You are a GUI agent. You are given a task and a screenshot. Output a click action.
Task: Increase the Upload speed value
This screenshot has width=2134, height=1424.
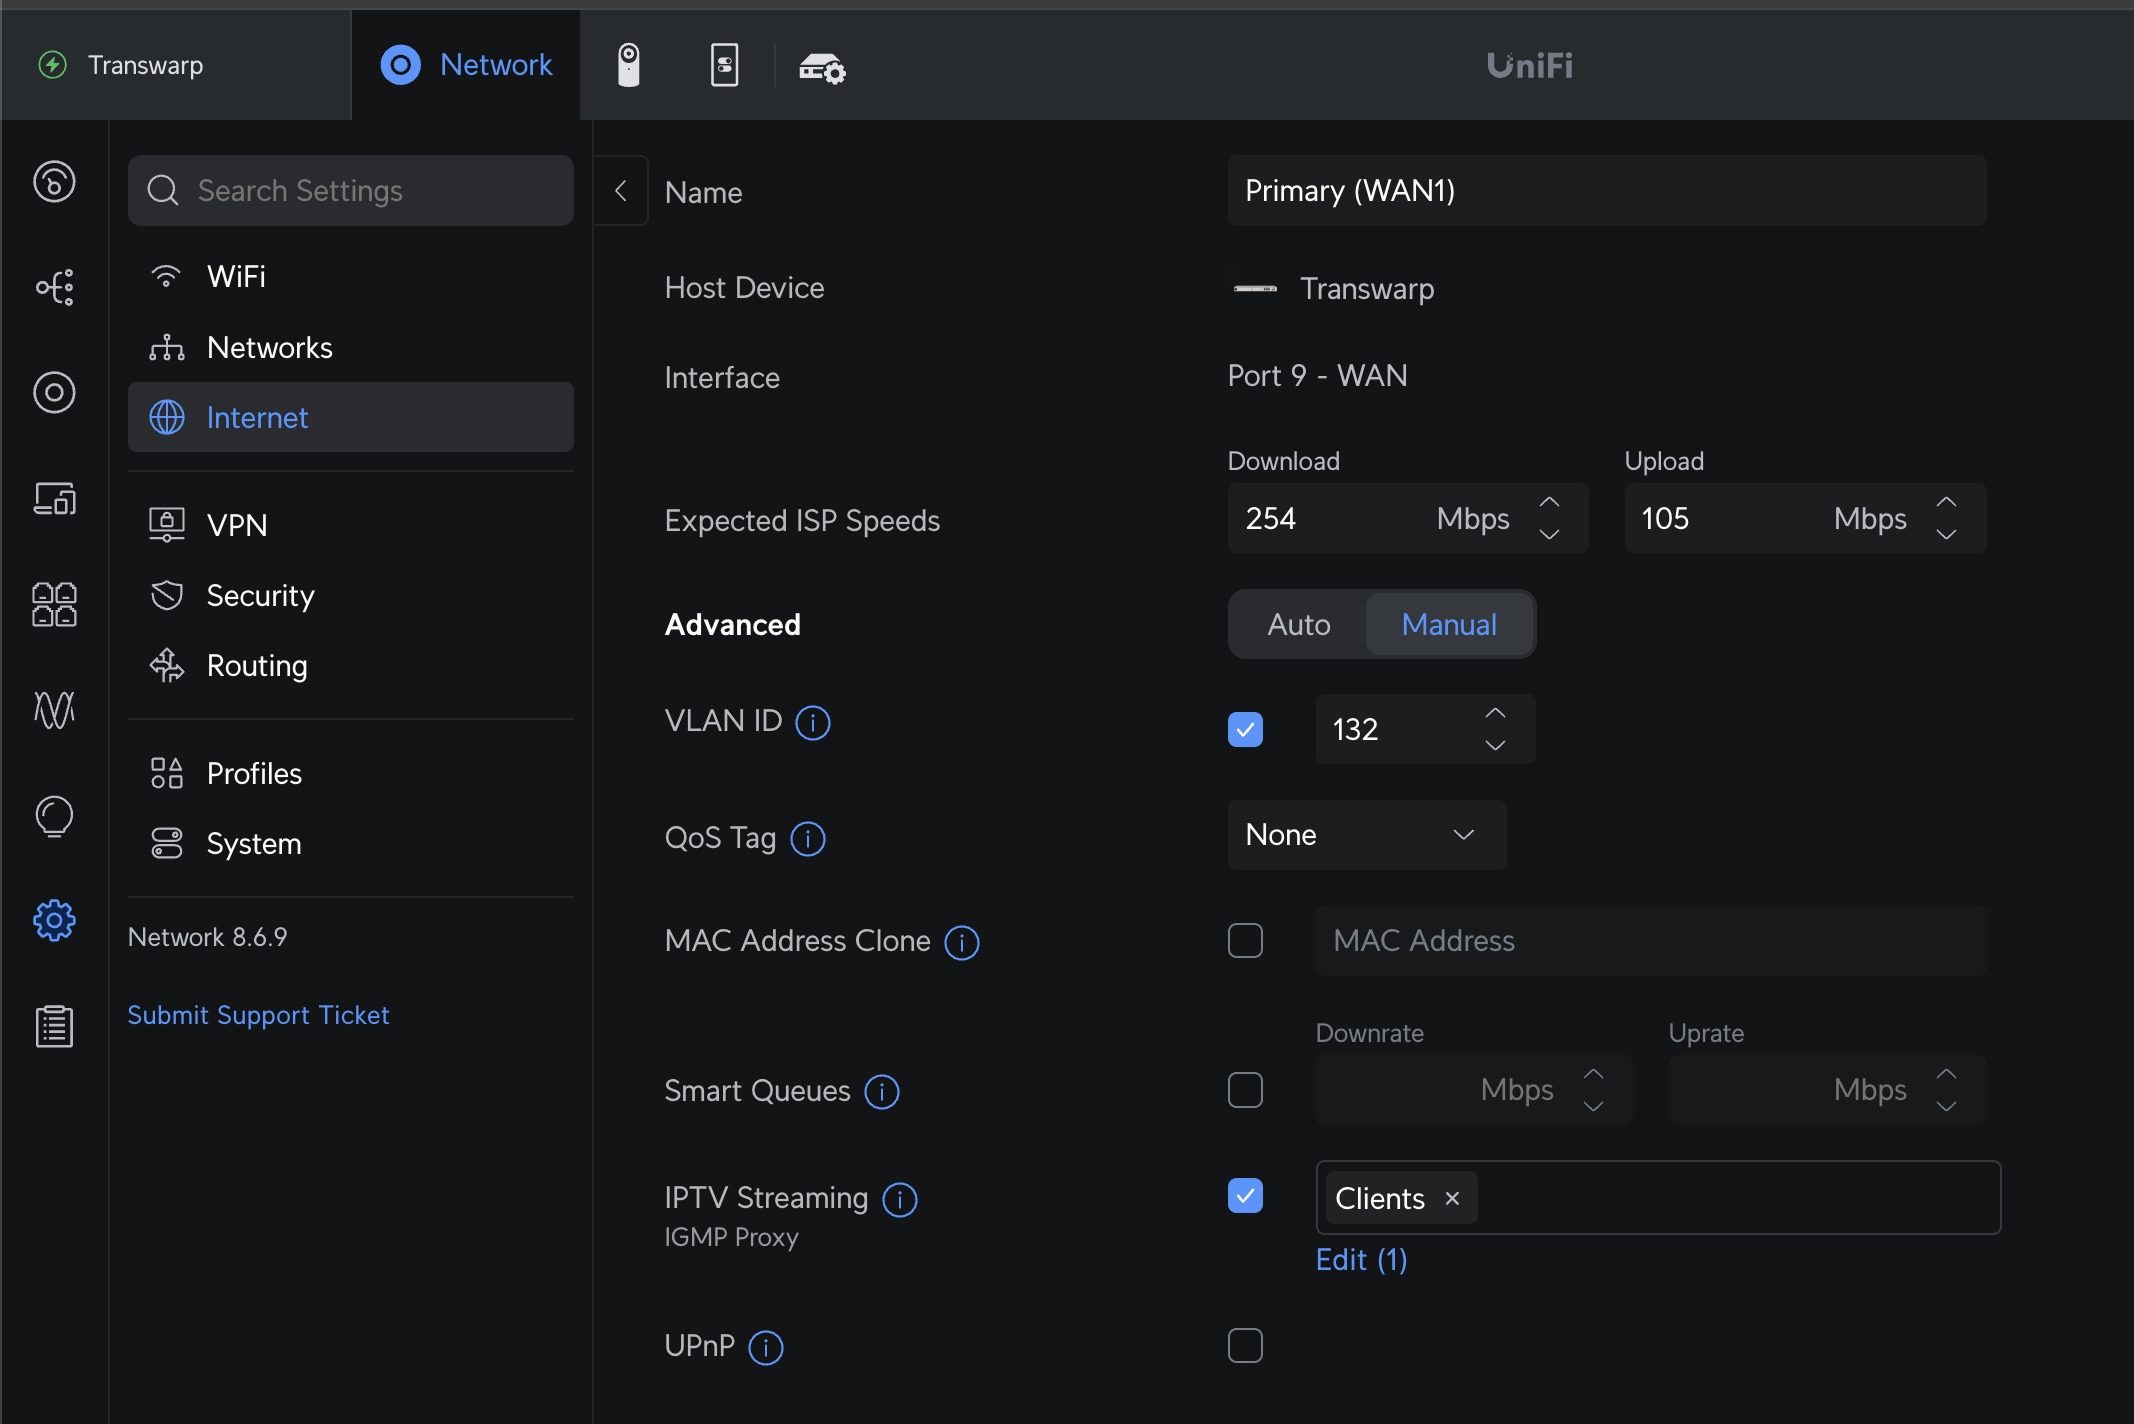click(1946, 502)
